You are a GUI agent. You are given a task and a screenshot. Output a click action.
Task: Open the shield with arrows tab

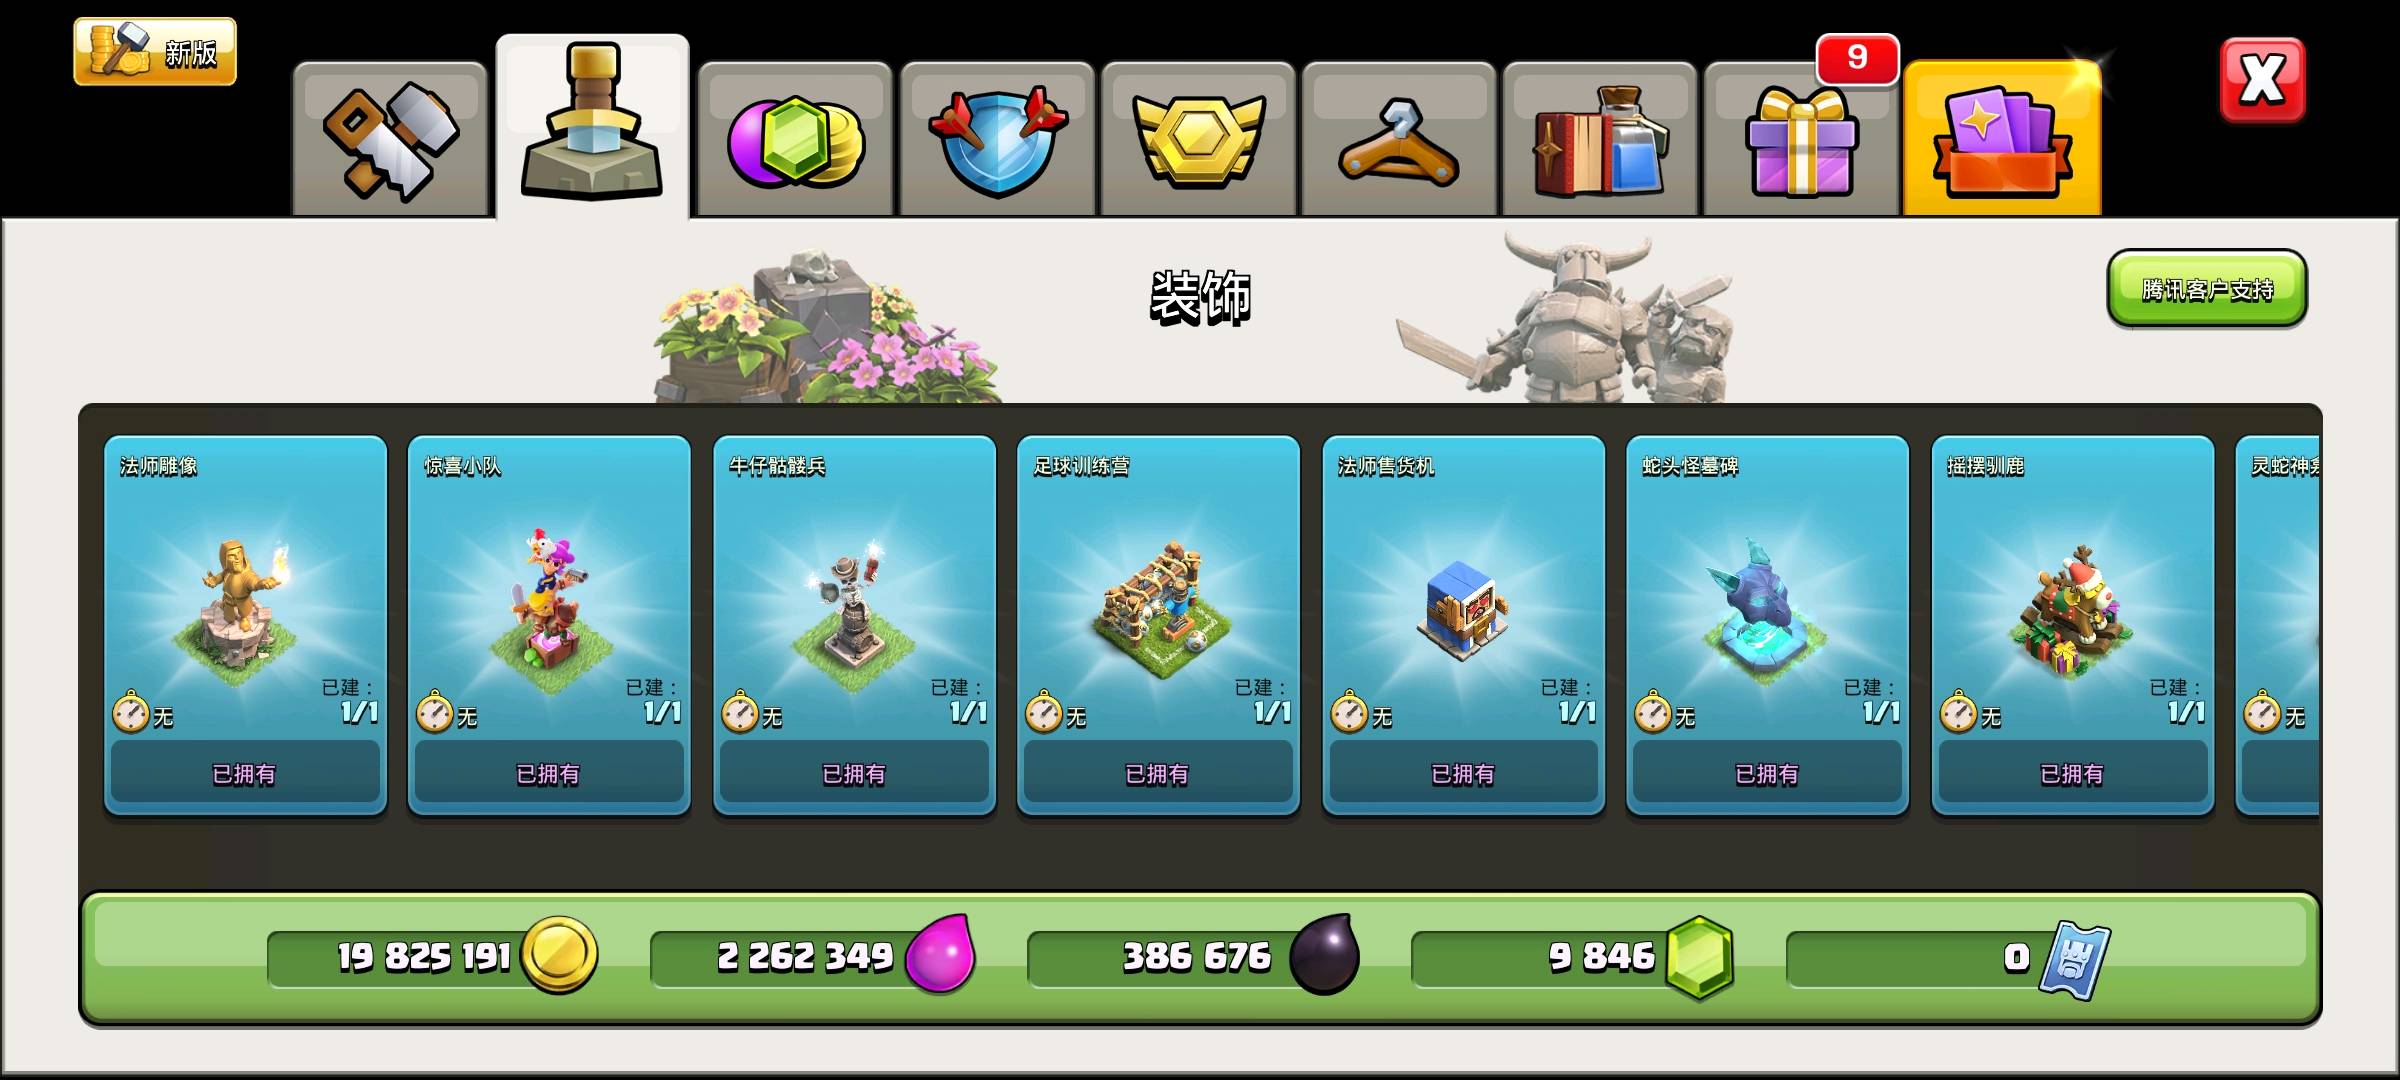997,139
